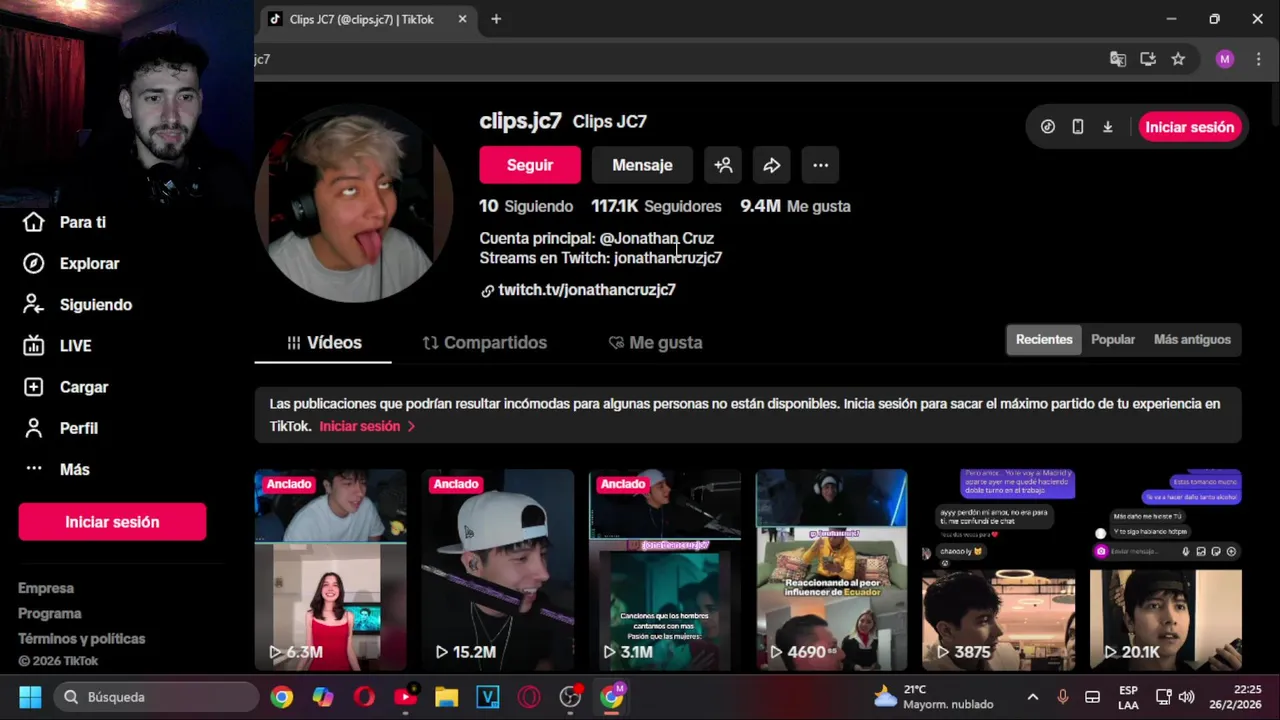
Task: Switch to the Me gusta tab
Action: click(x=655, y=342)
